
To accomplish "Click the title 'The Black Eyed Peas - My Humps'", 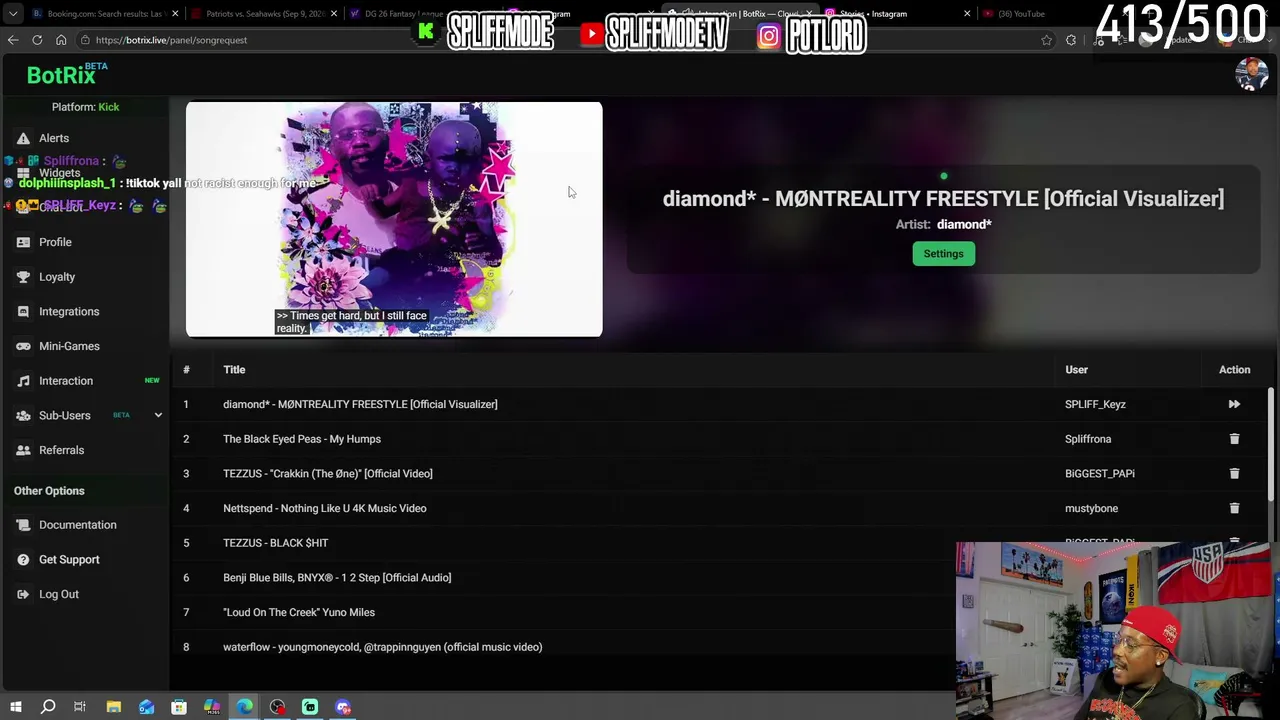I will [302, 439].
